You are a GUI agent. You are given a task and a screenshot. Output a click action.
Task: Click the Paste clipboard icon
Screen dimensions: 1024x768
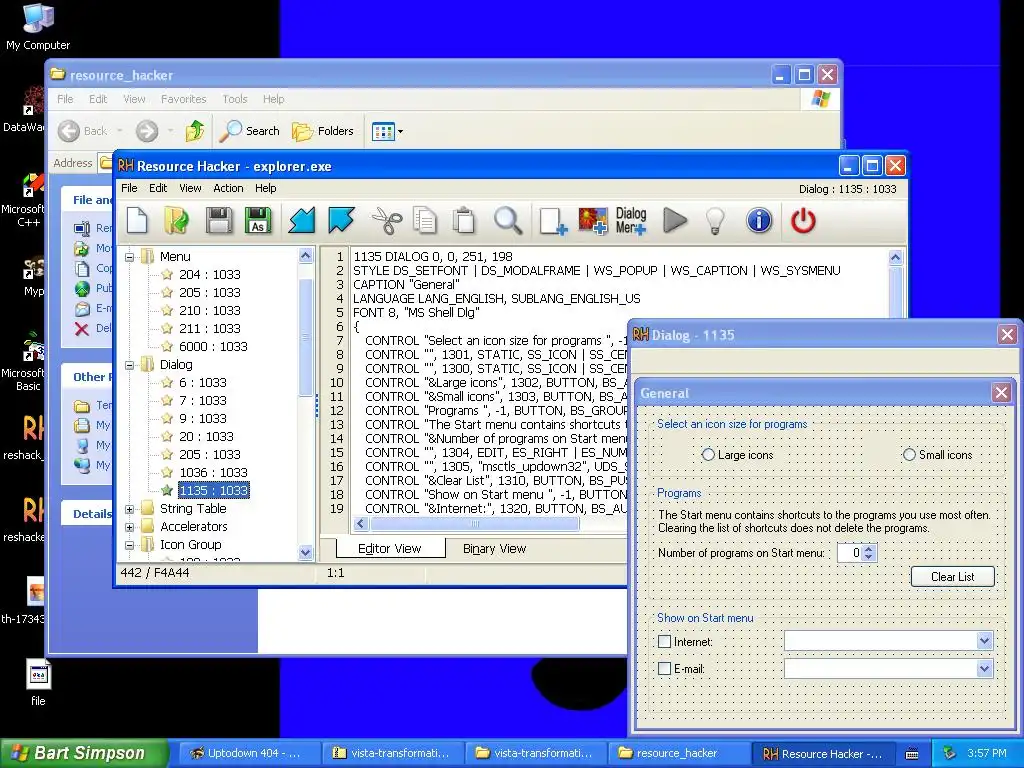pos(464,220)
